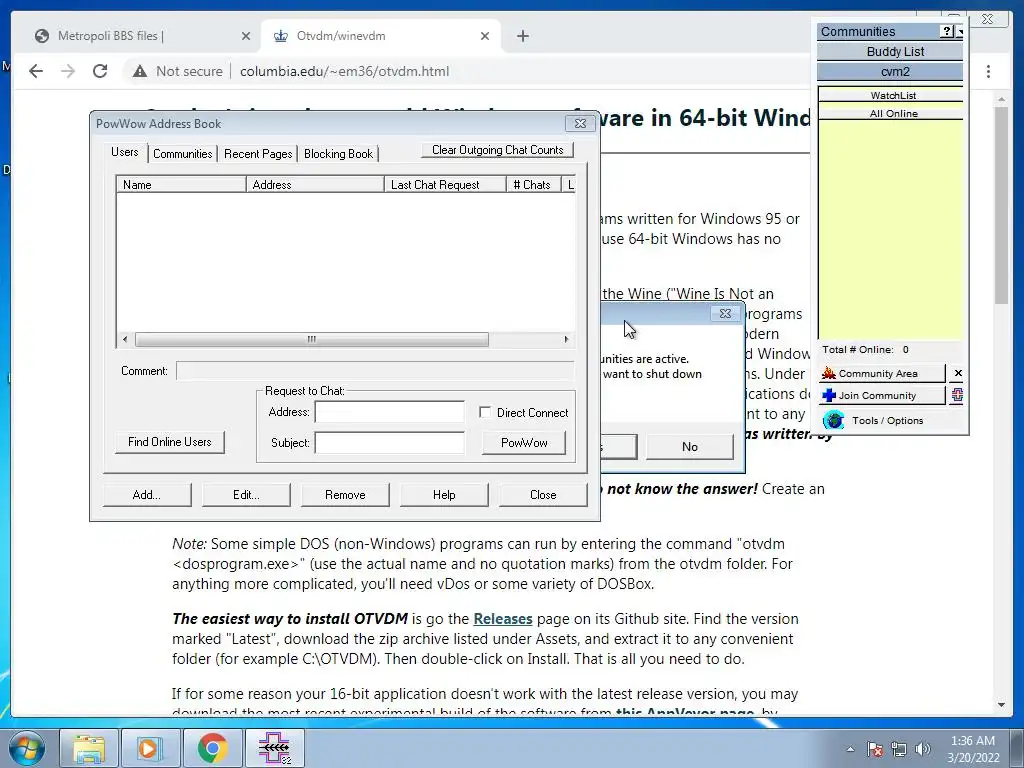The image size is (1024, 768).
Task: Go forward in Chrome
Action: click(x=68, y=71)
